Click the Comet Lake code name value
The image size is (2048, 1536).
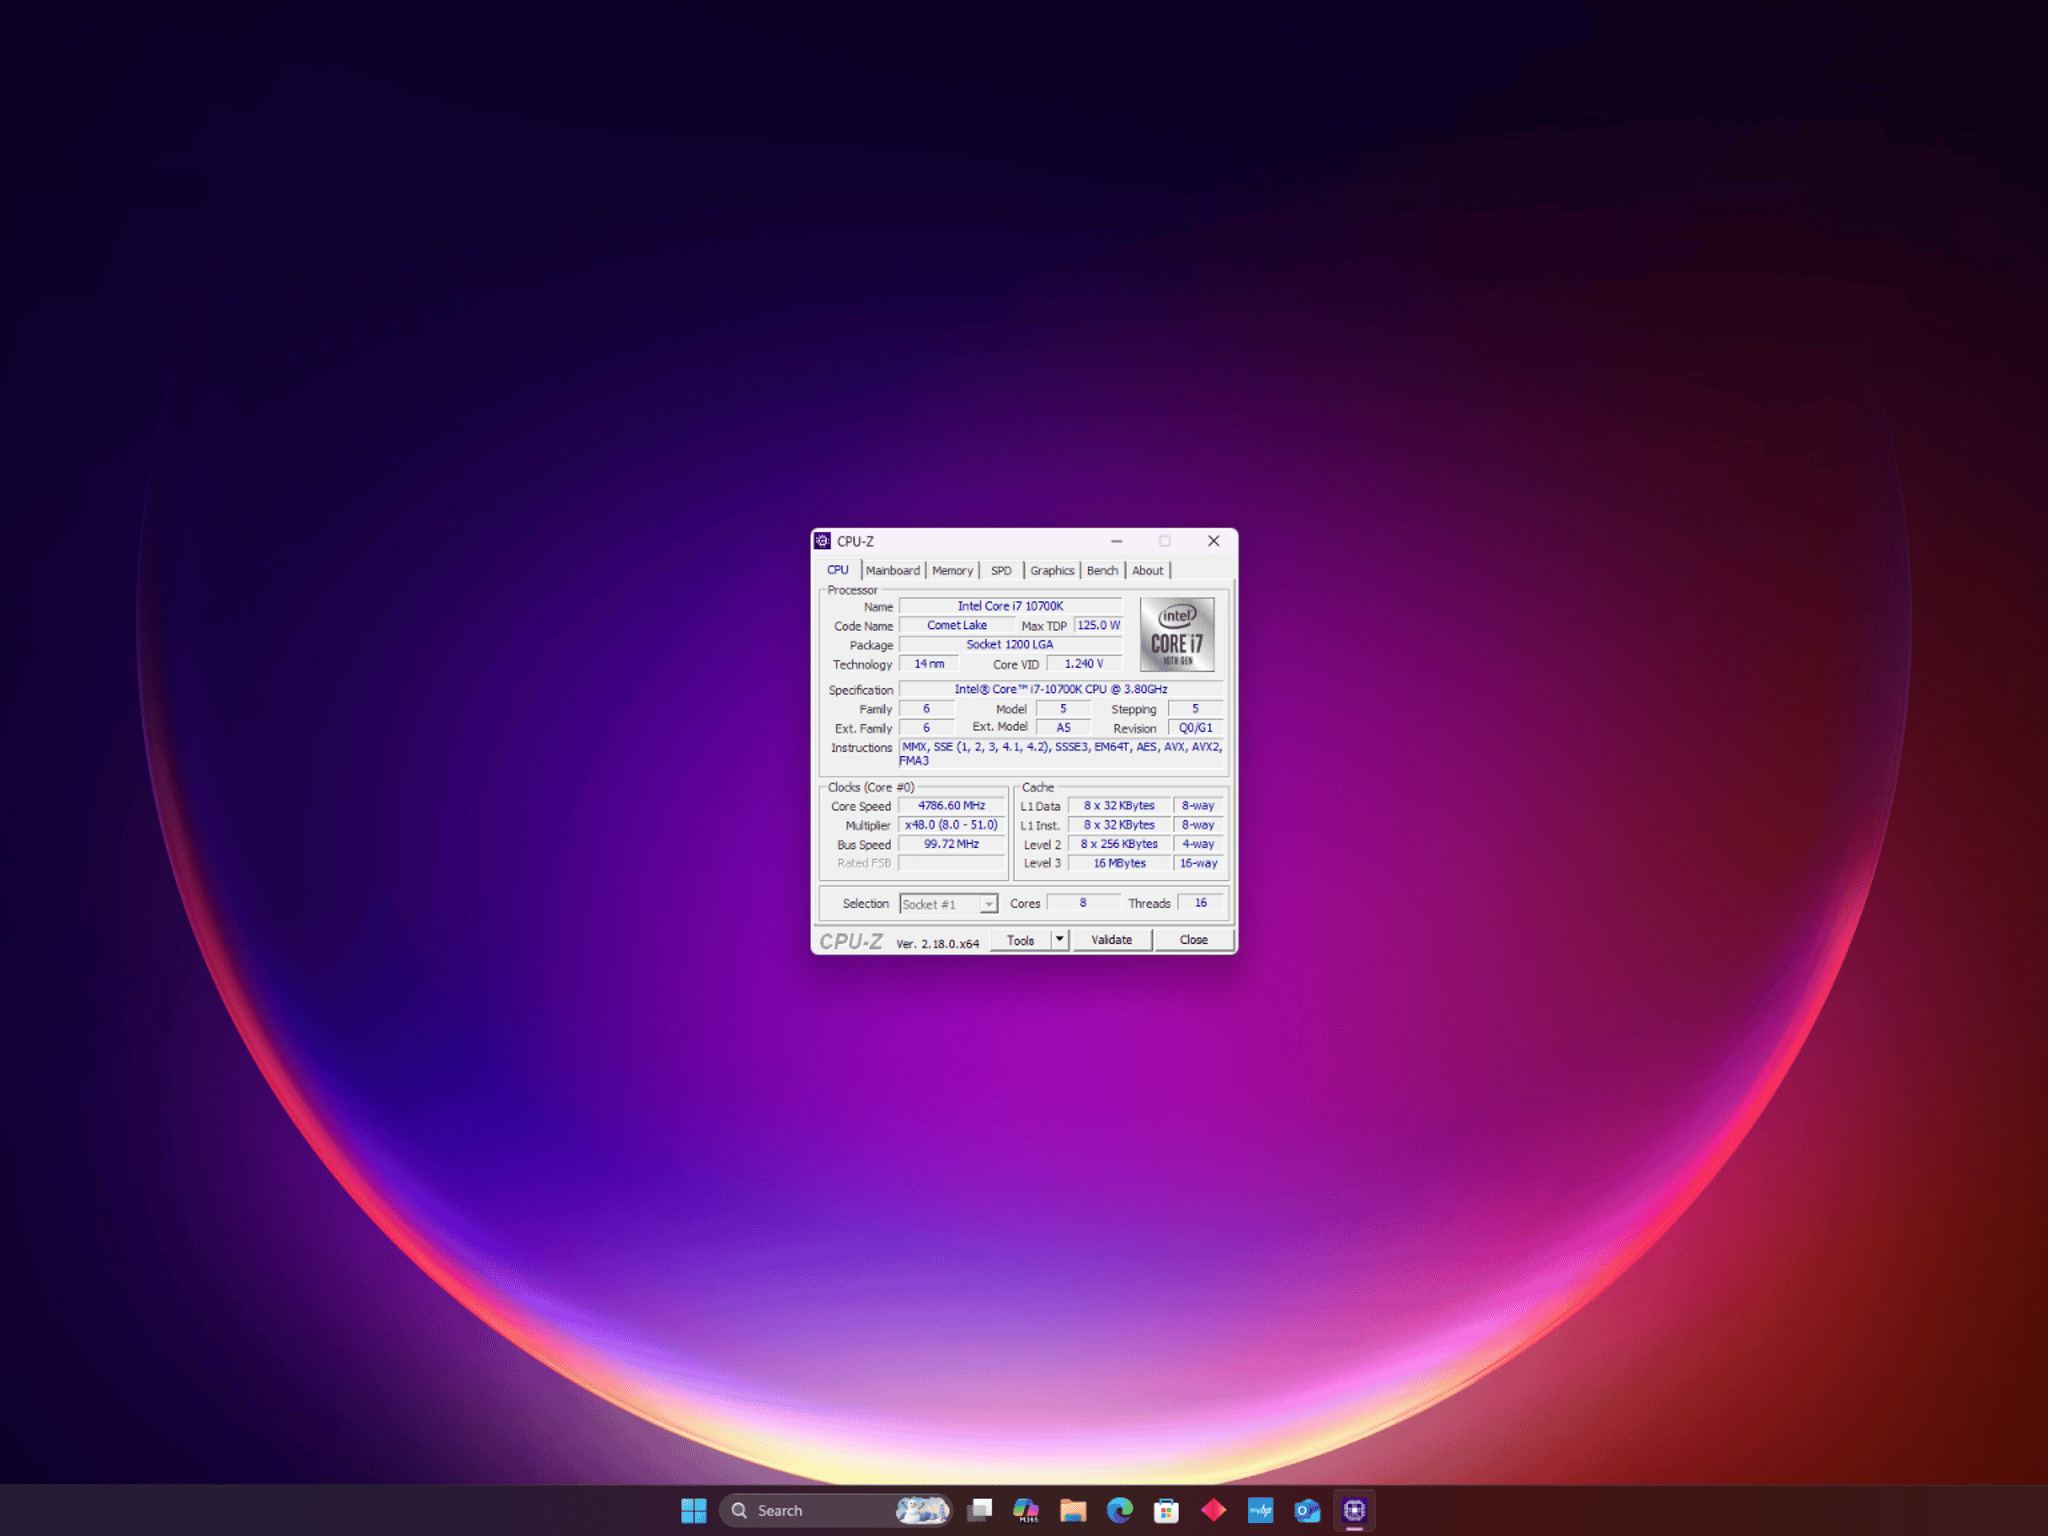[x=956, y=625]
